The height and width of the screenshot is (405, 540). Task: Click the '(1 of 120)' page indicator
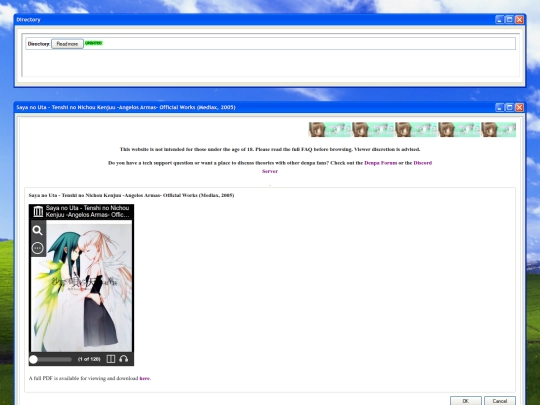[x=89, y=359]
